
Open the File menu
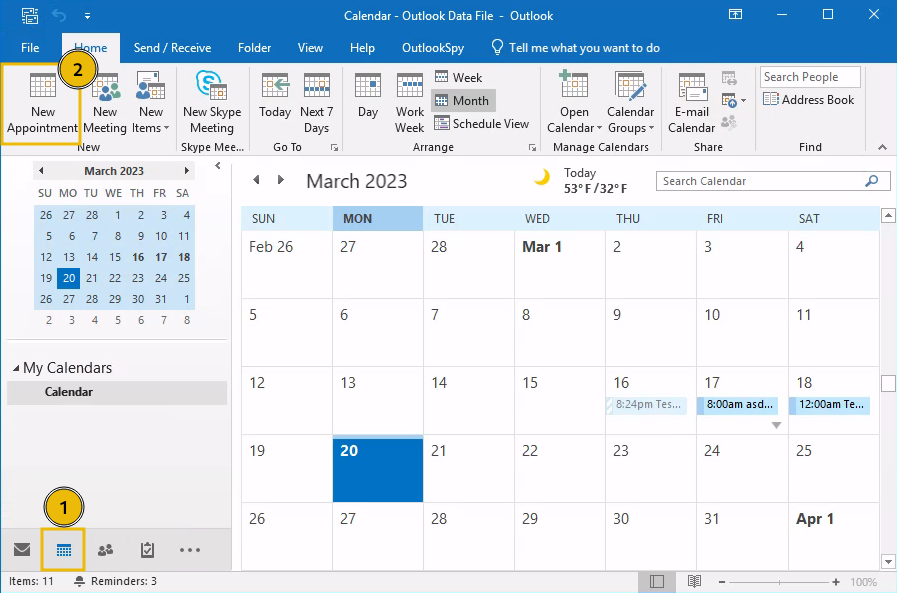click(30, 47)
